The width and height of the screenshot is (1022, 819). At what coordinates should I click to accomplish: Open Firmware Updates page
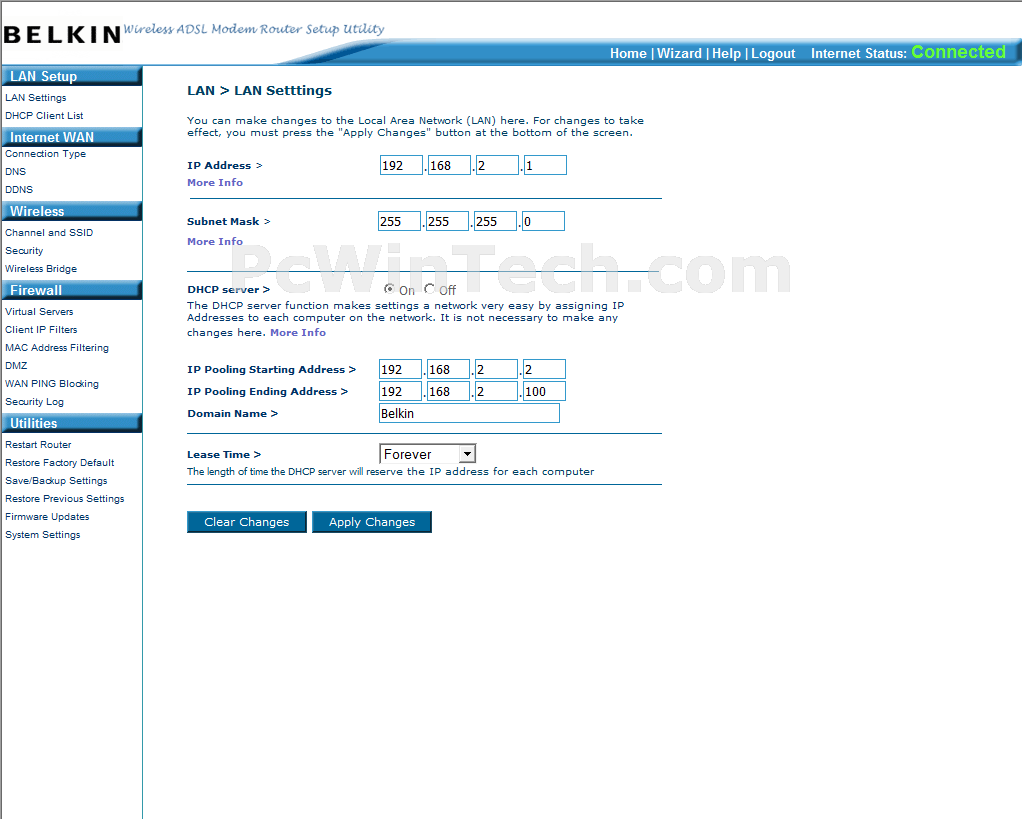pyautogui.click(x=47, y=517)
